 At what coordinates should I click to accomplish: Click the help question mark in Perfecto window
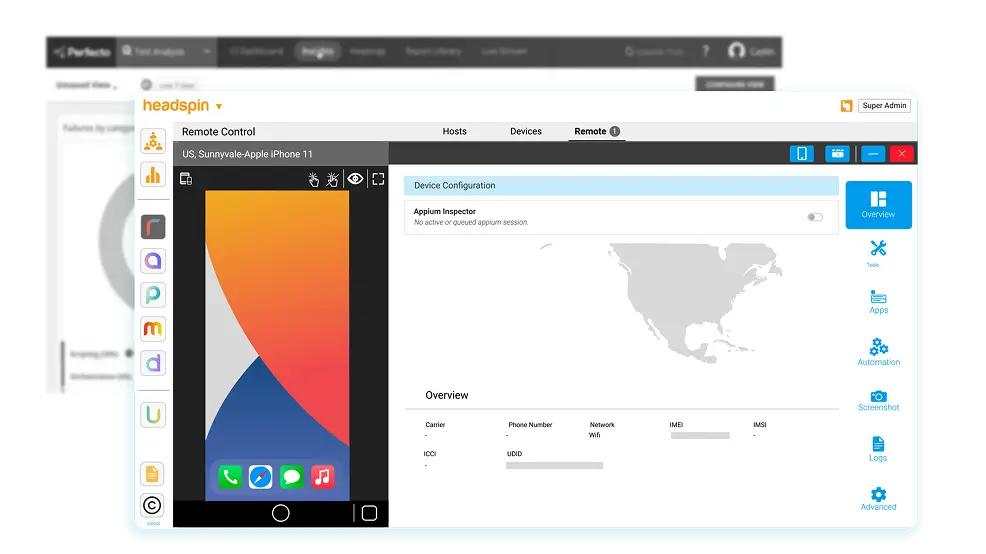tap(706, 51)
